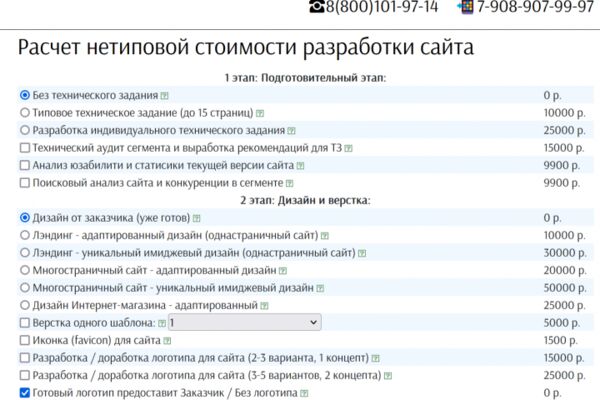Viewport: 600px width, 400px height.
Task: Tick logo checkbox '2-3 варианта, 1 концепт'
Action: (25, 358)
